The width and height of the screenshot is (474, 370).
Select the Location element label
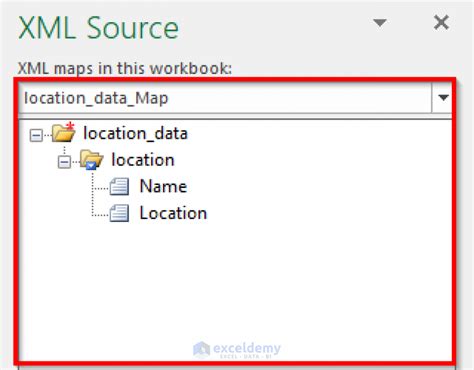[x=173, y=213]
